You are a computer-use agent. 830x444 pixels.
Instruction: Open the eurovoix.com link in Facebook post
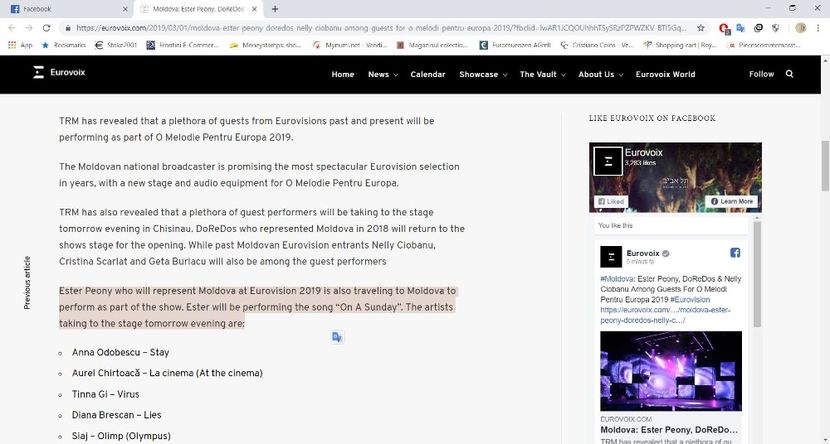[x=665, y=315]
